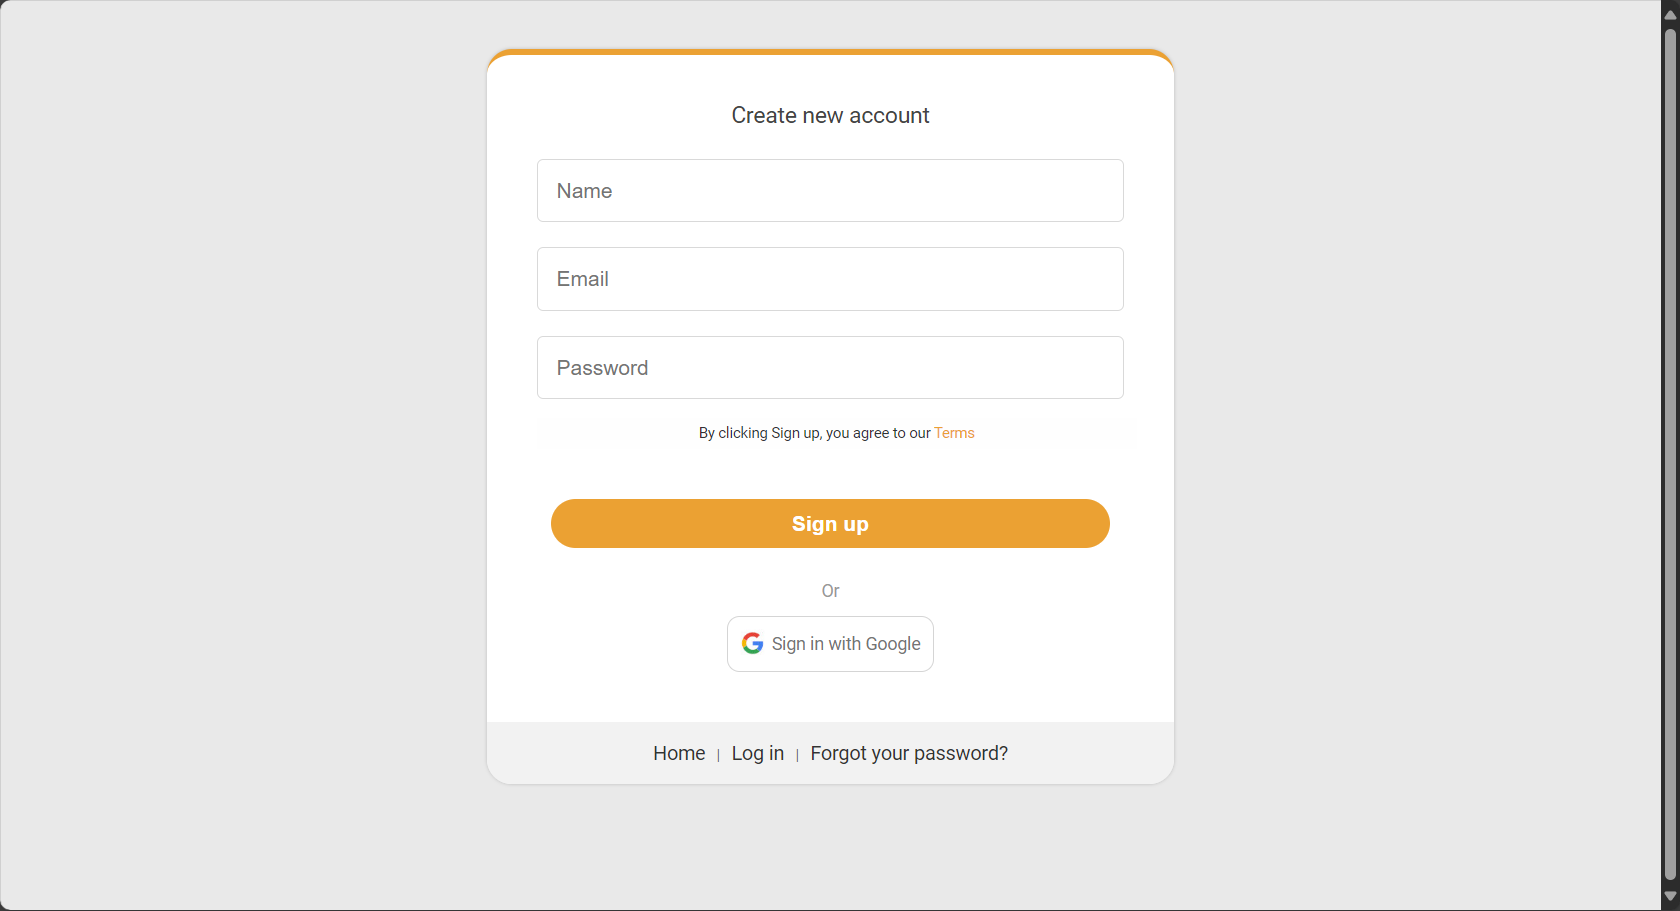Focus the Name input field
Image resolution: width=1680 pixels, height=911 pixels.
pos(830,190)
